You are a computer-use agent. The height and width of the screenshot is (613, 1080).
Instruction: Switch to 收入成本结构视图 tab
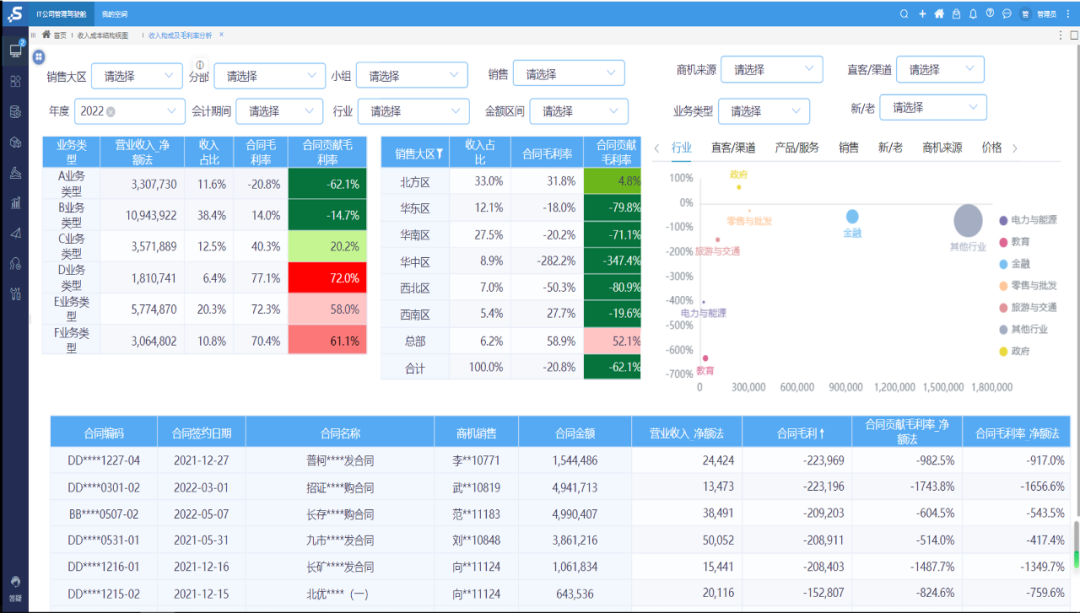pyautogui.click(x=103, y=35)
